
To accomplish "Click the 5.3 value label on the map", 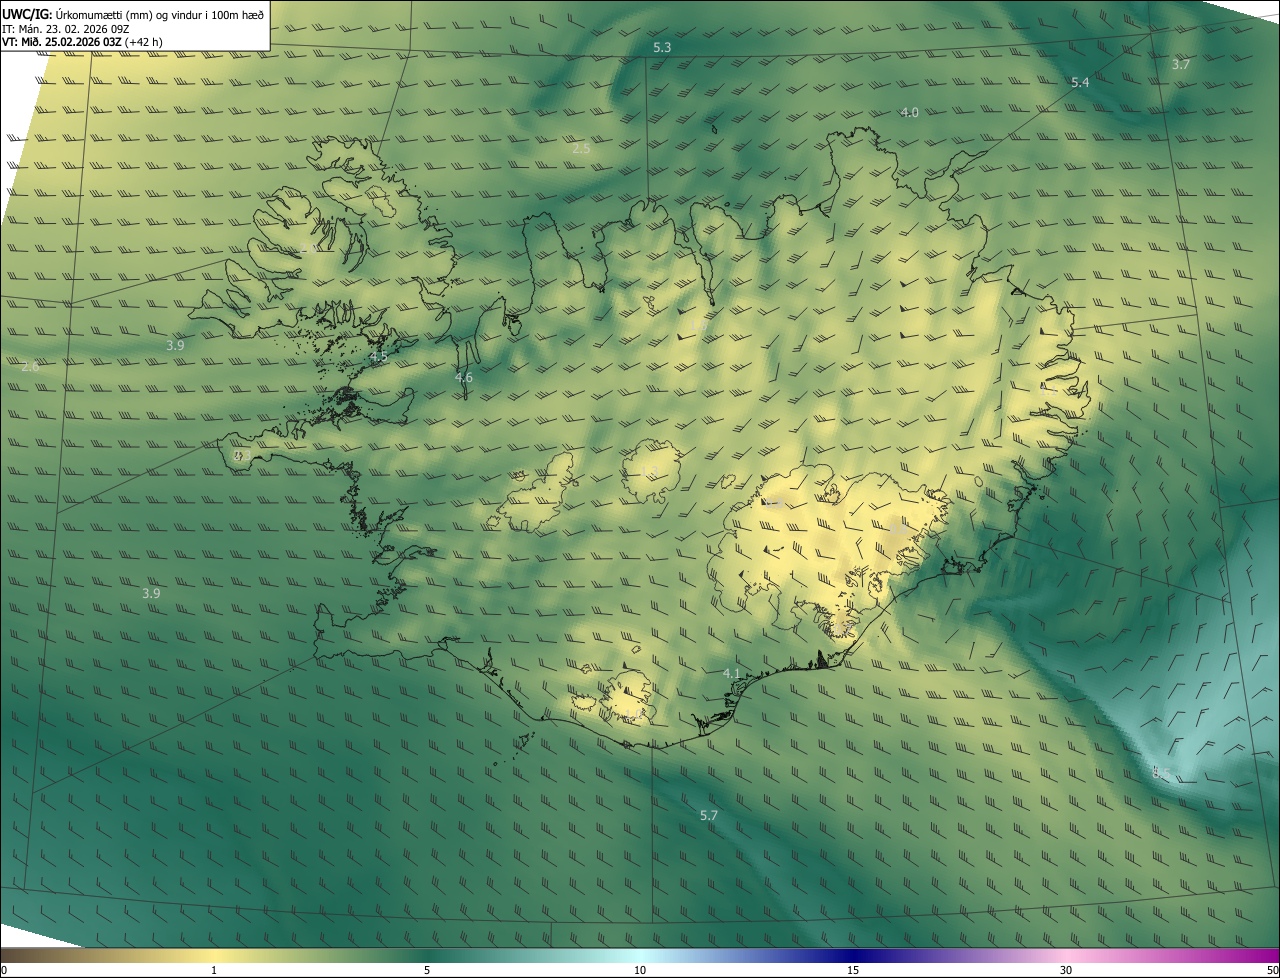I will pos(662,47).
